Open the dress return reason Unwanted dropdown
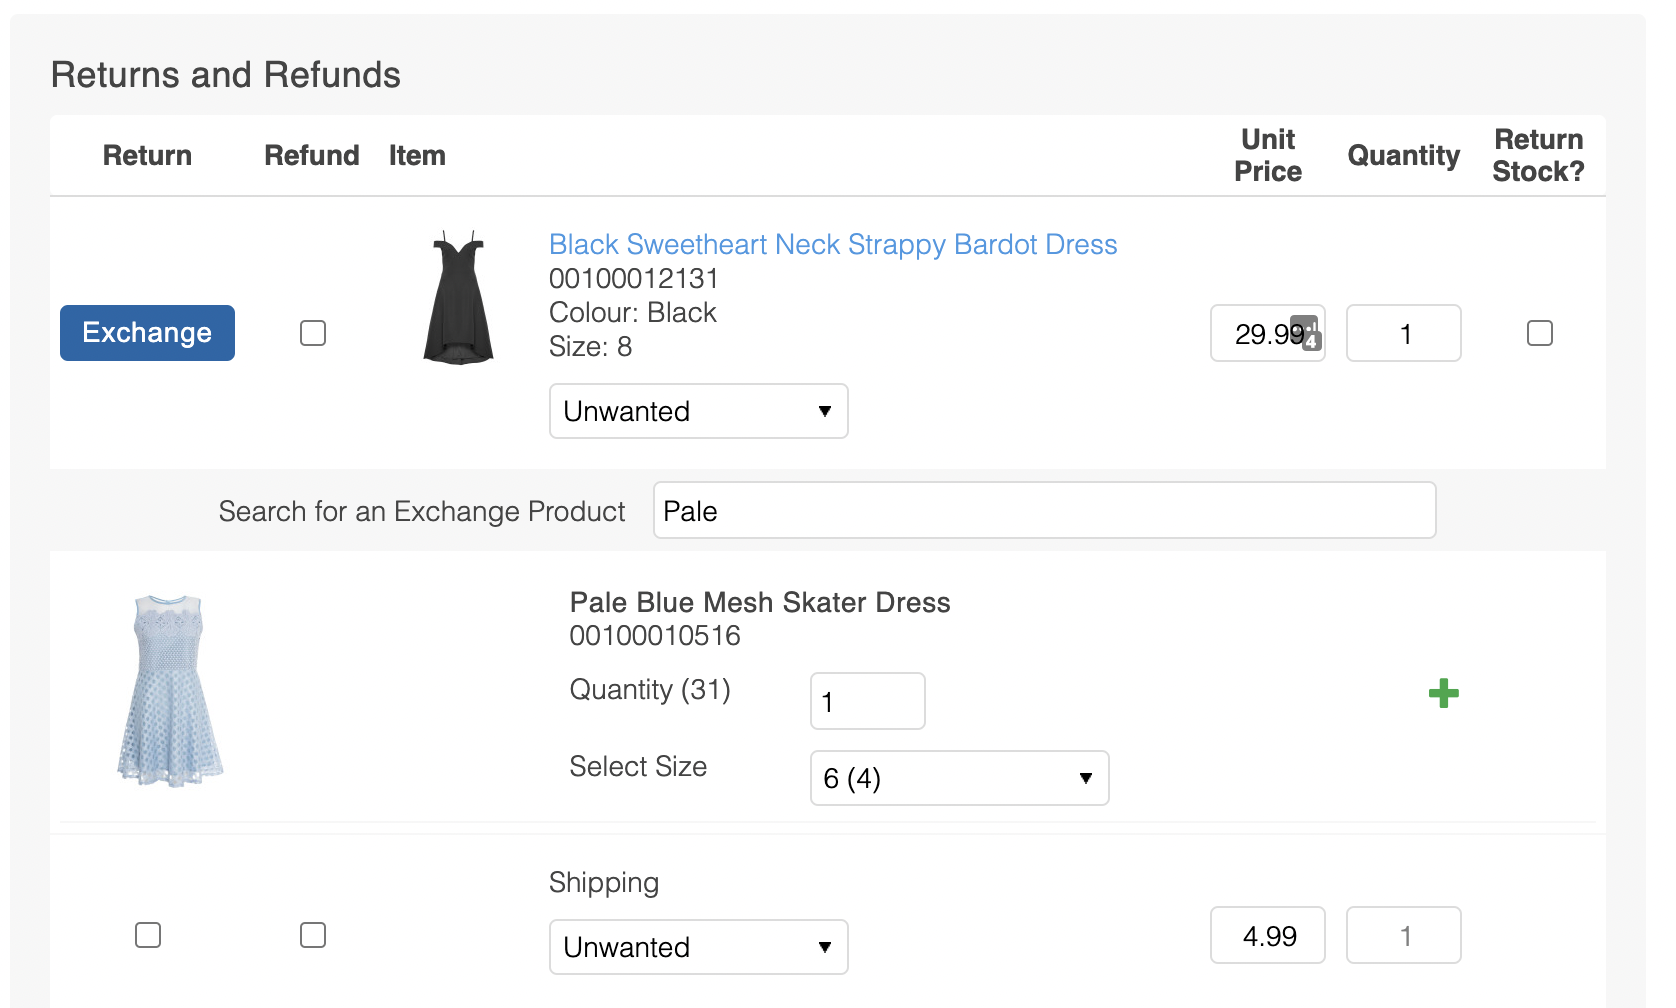The width and height of the screenshot is (1676, 1008). tap(698, 411)
